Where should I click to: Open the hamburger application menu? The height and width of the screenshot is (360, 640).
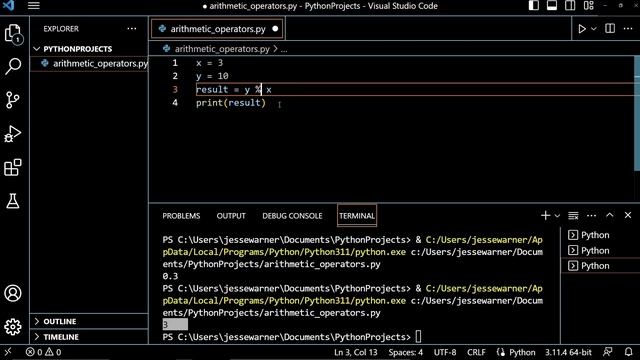[x=33, y=6]
